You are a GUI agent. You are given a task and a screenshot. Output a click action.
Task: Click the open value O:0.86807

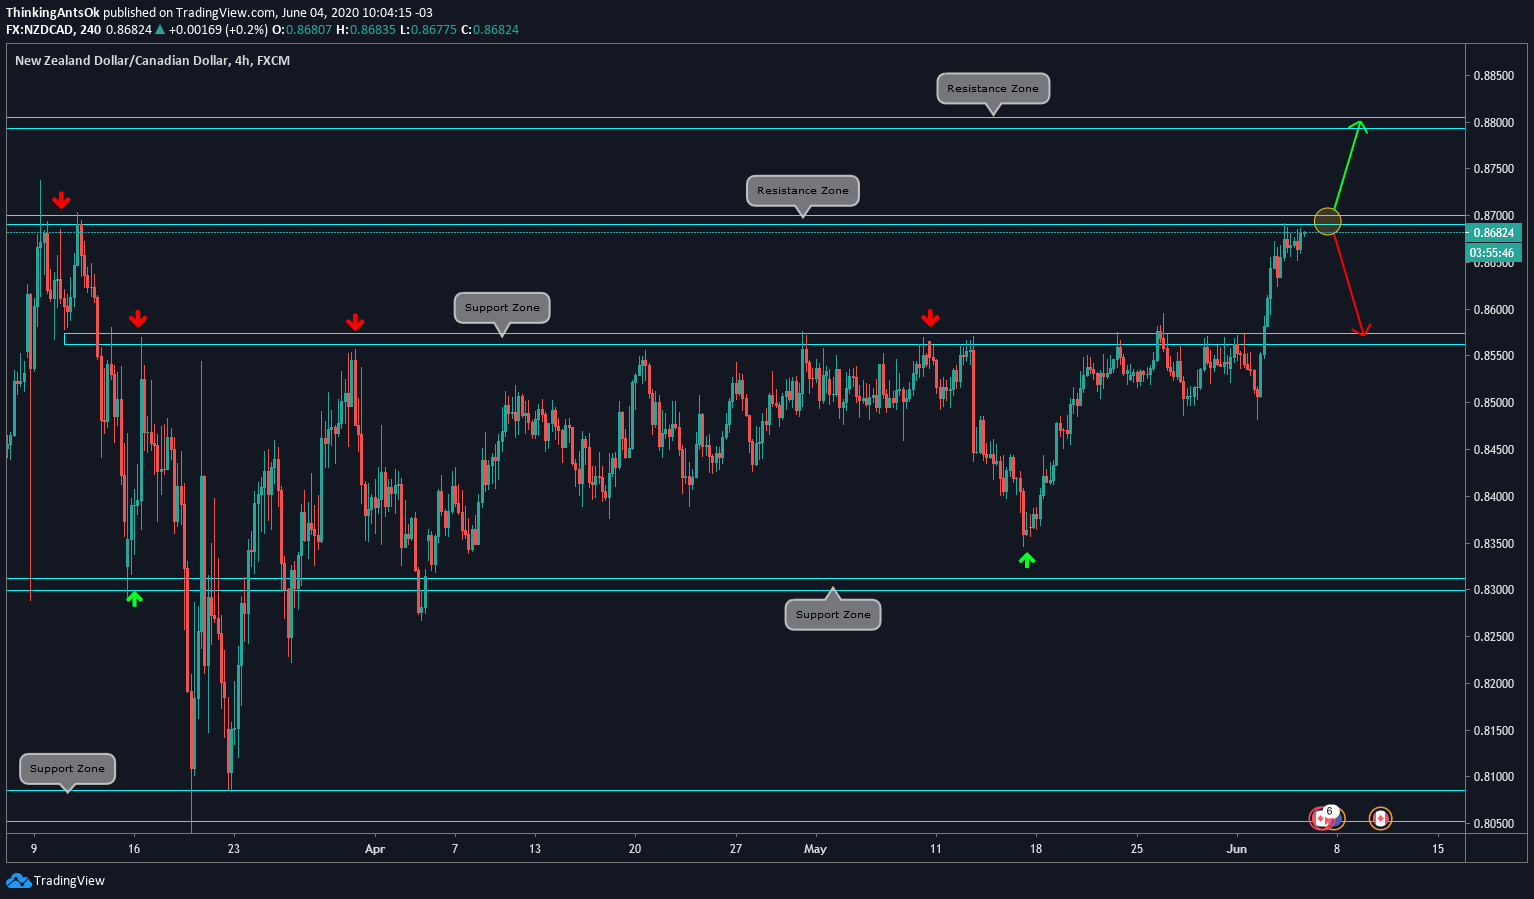(302, 30)
